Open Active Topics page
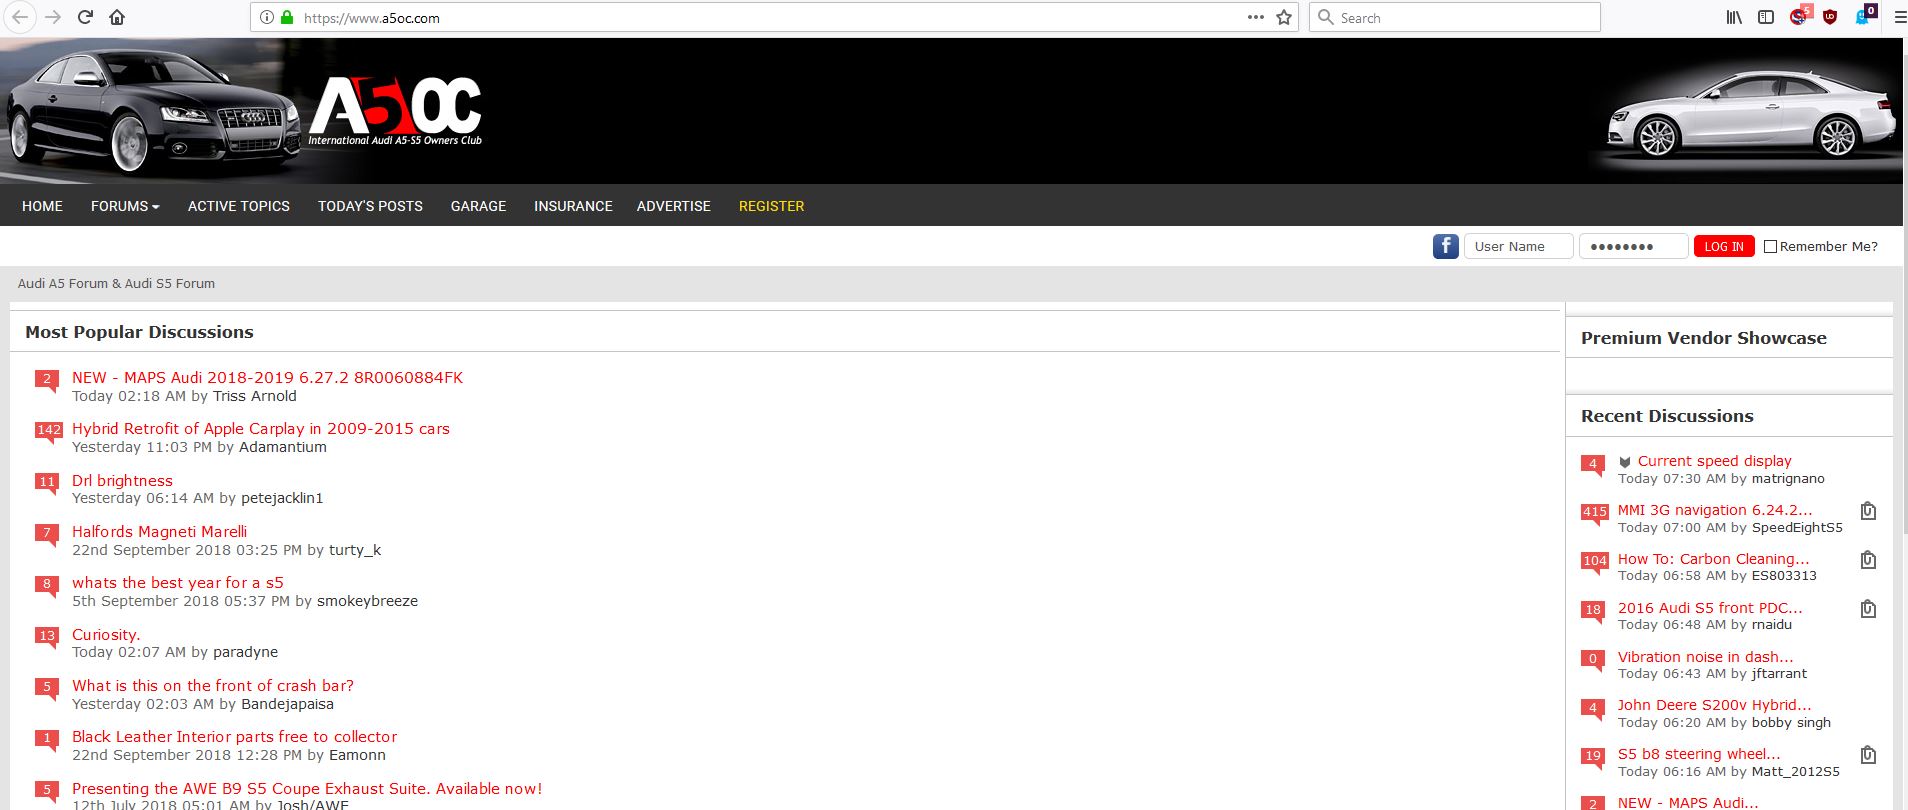Screen dimensions: 1908x810 239,206
